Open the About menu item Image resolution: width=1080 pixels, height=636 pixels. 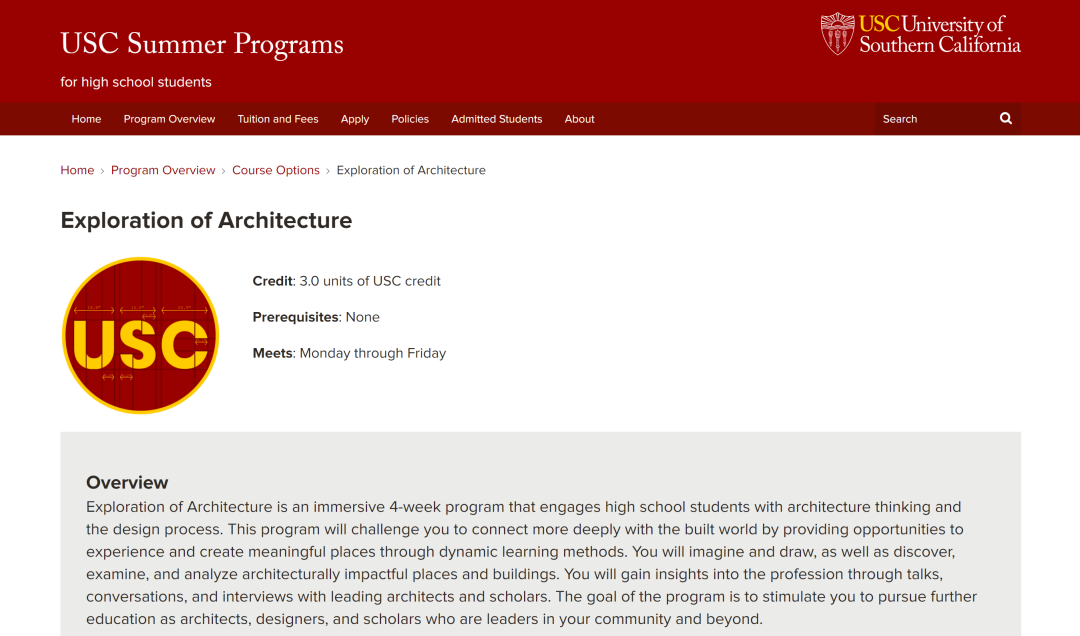tap(579, 119)
